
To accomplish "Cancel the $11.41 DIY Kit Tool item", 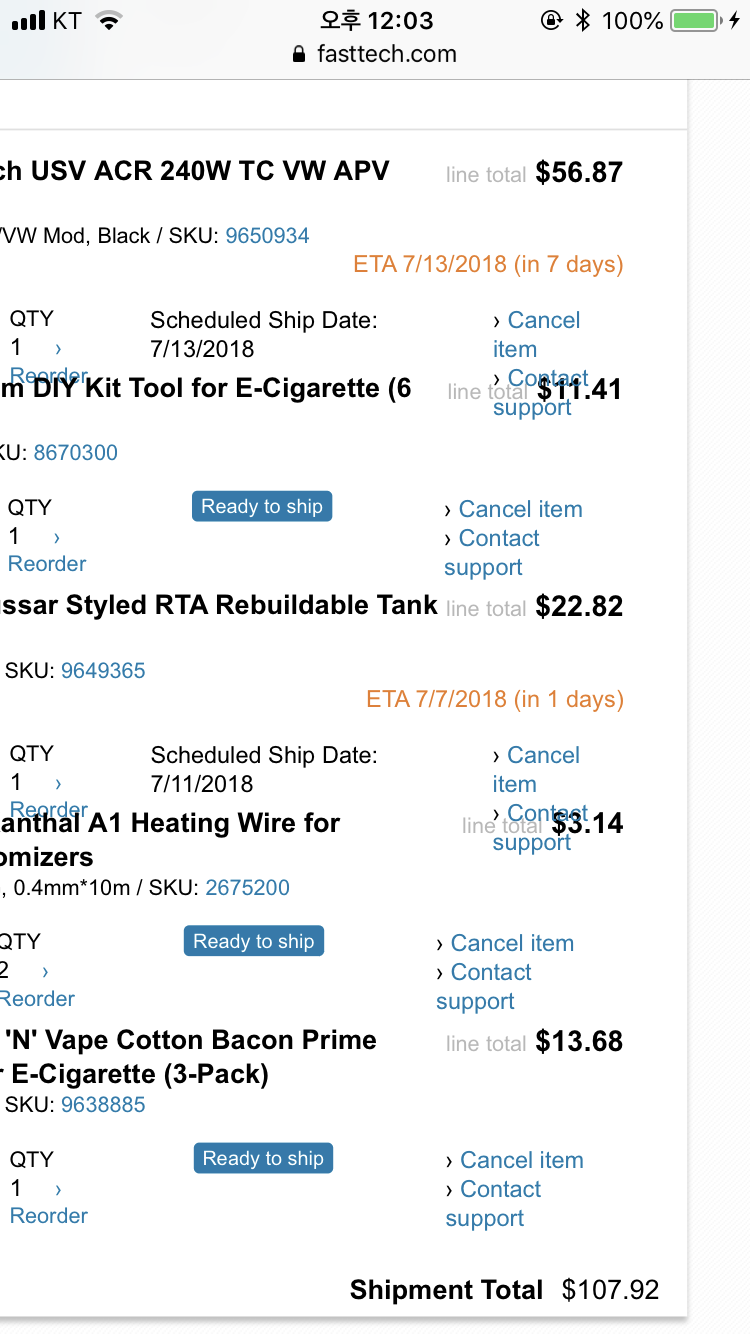I will [x=520, y=509].
